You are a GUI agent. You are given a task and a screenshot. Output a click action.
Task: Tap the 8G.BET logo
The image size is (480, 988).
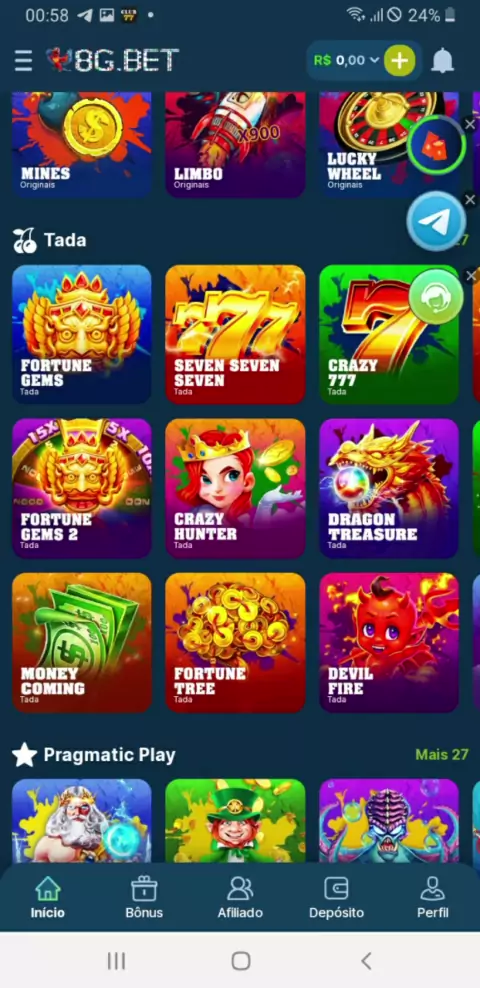(113, 60)
